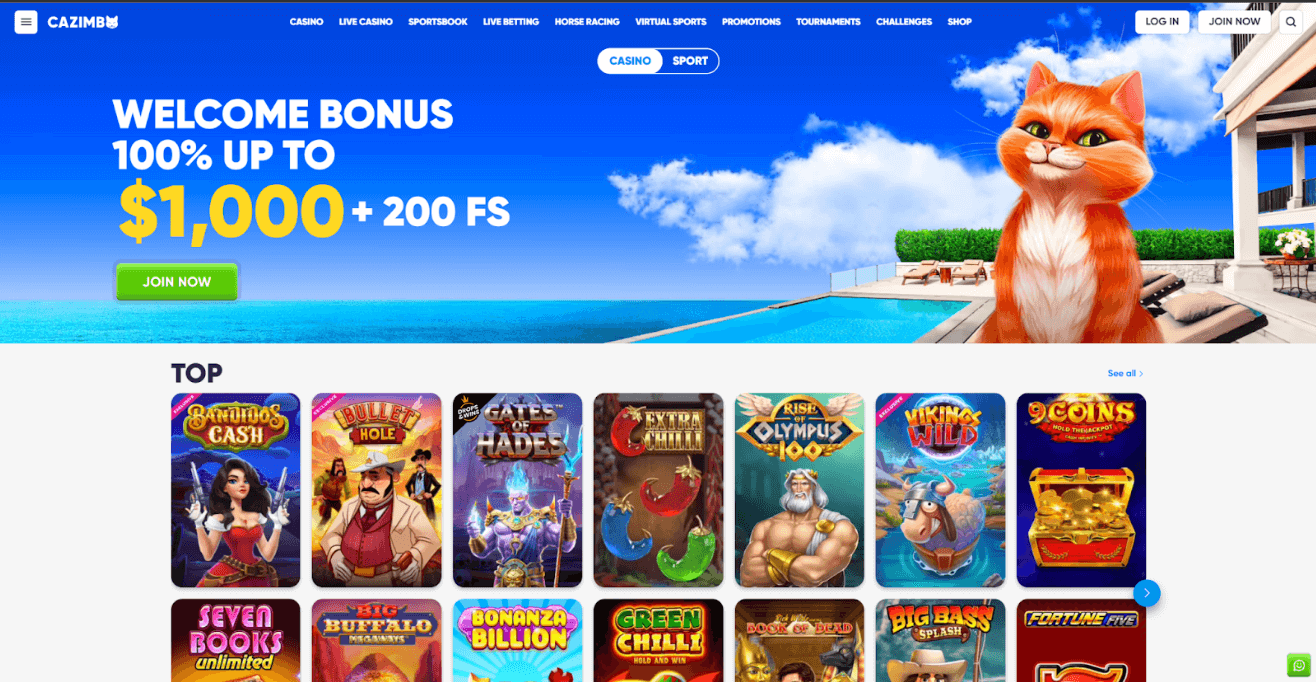Open the 9 Coins game tile
This screenshot has width=1316, height=682.
click(1081, 490)
